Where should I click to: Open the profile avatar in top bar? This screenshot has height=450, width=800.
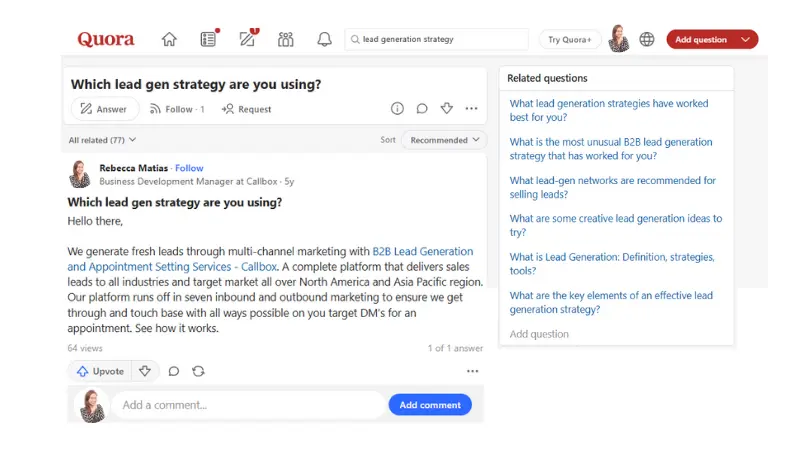(619, 39)
